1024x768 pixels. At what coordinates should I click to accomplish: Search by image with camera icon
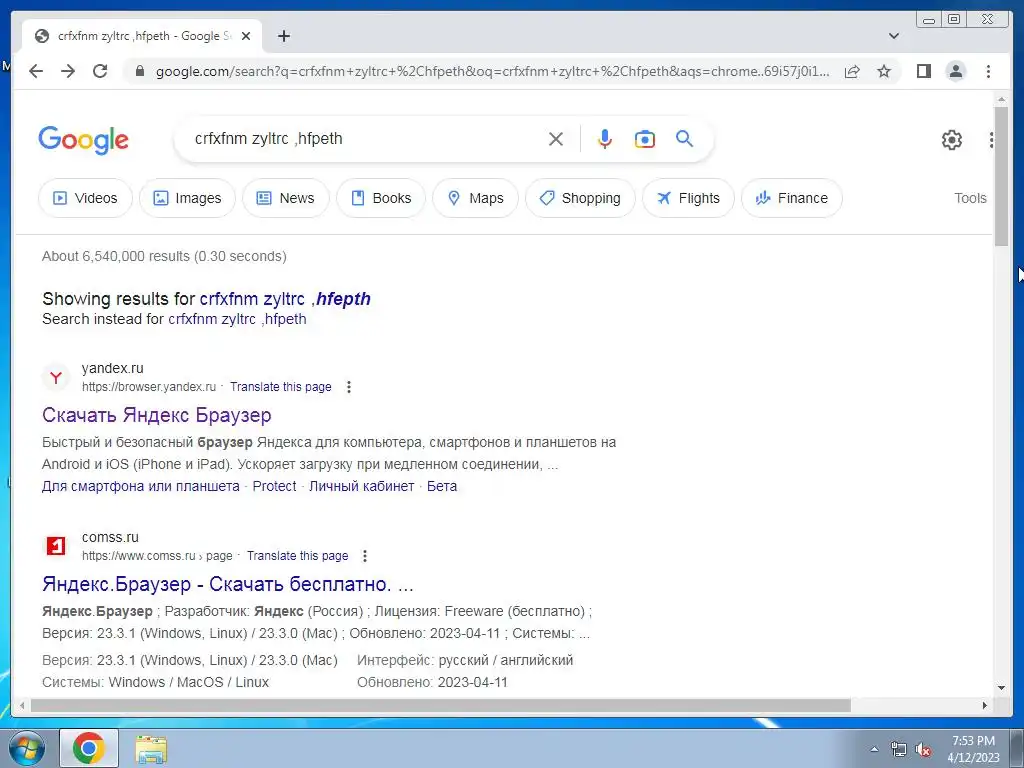[645, 139]
